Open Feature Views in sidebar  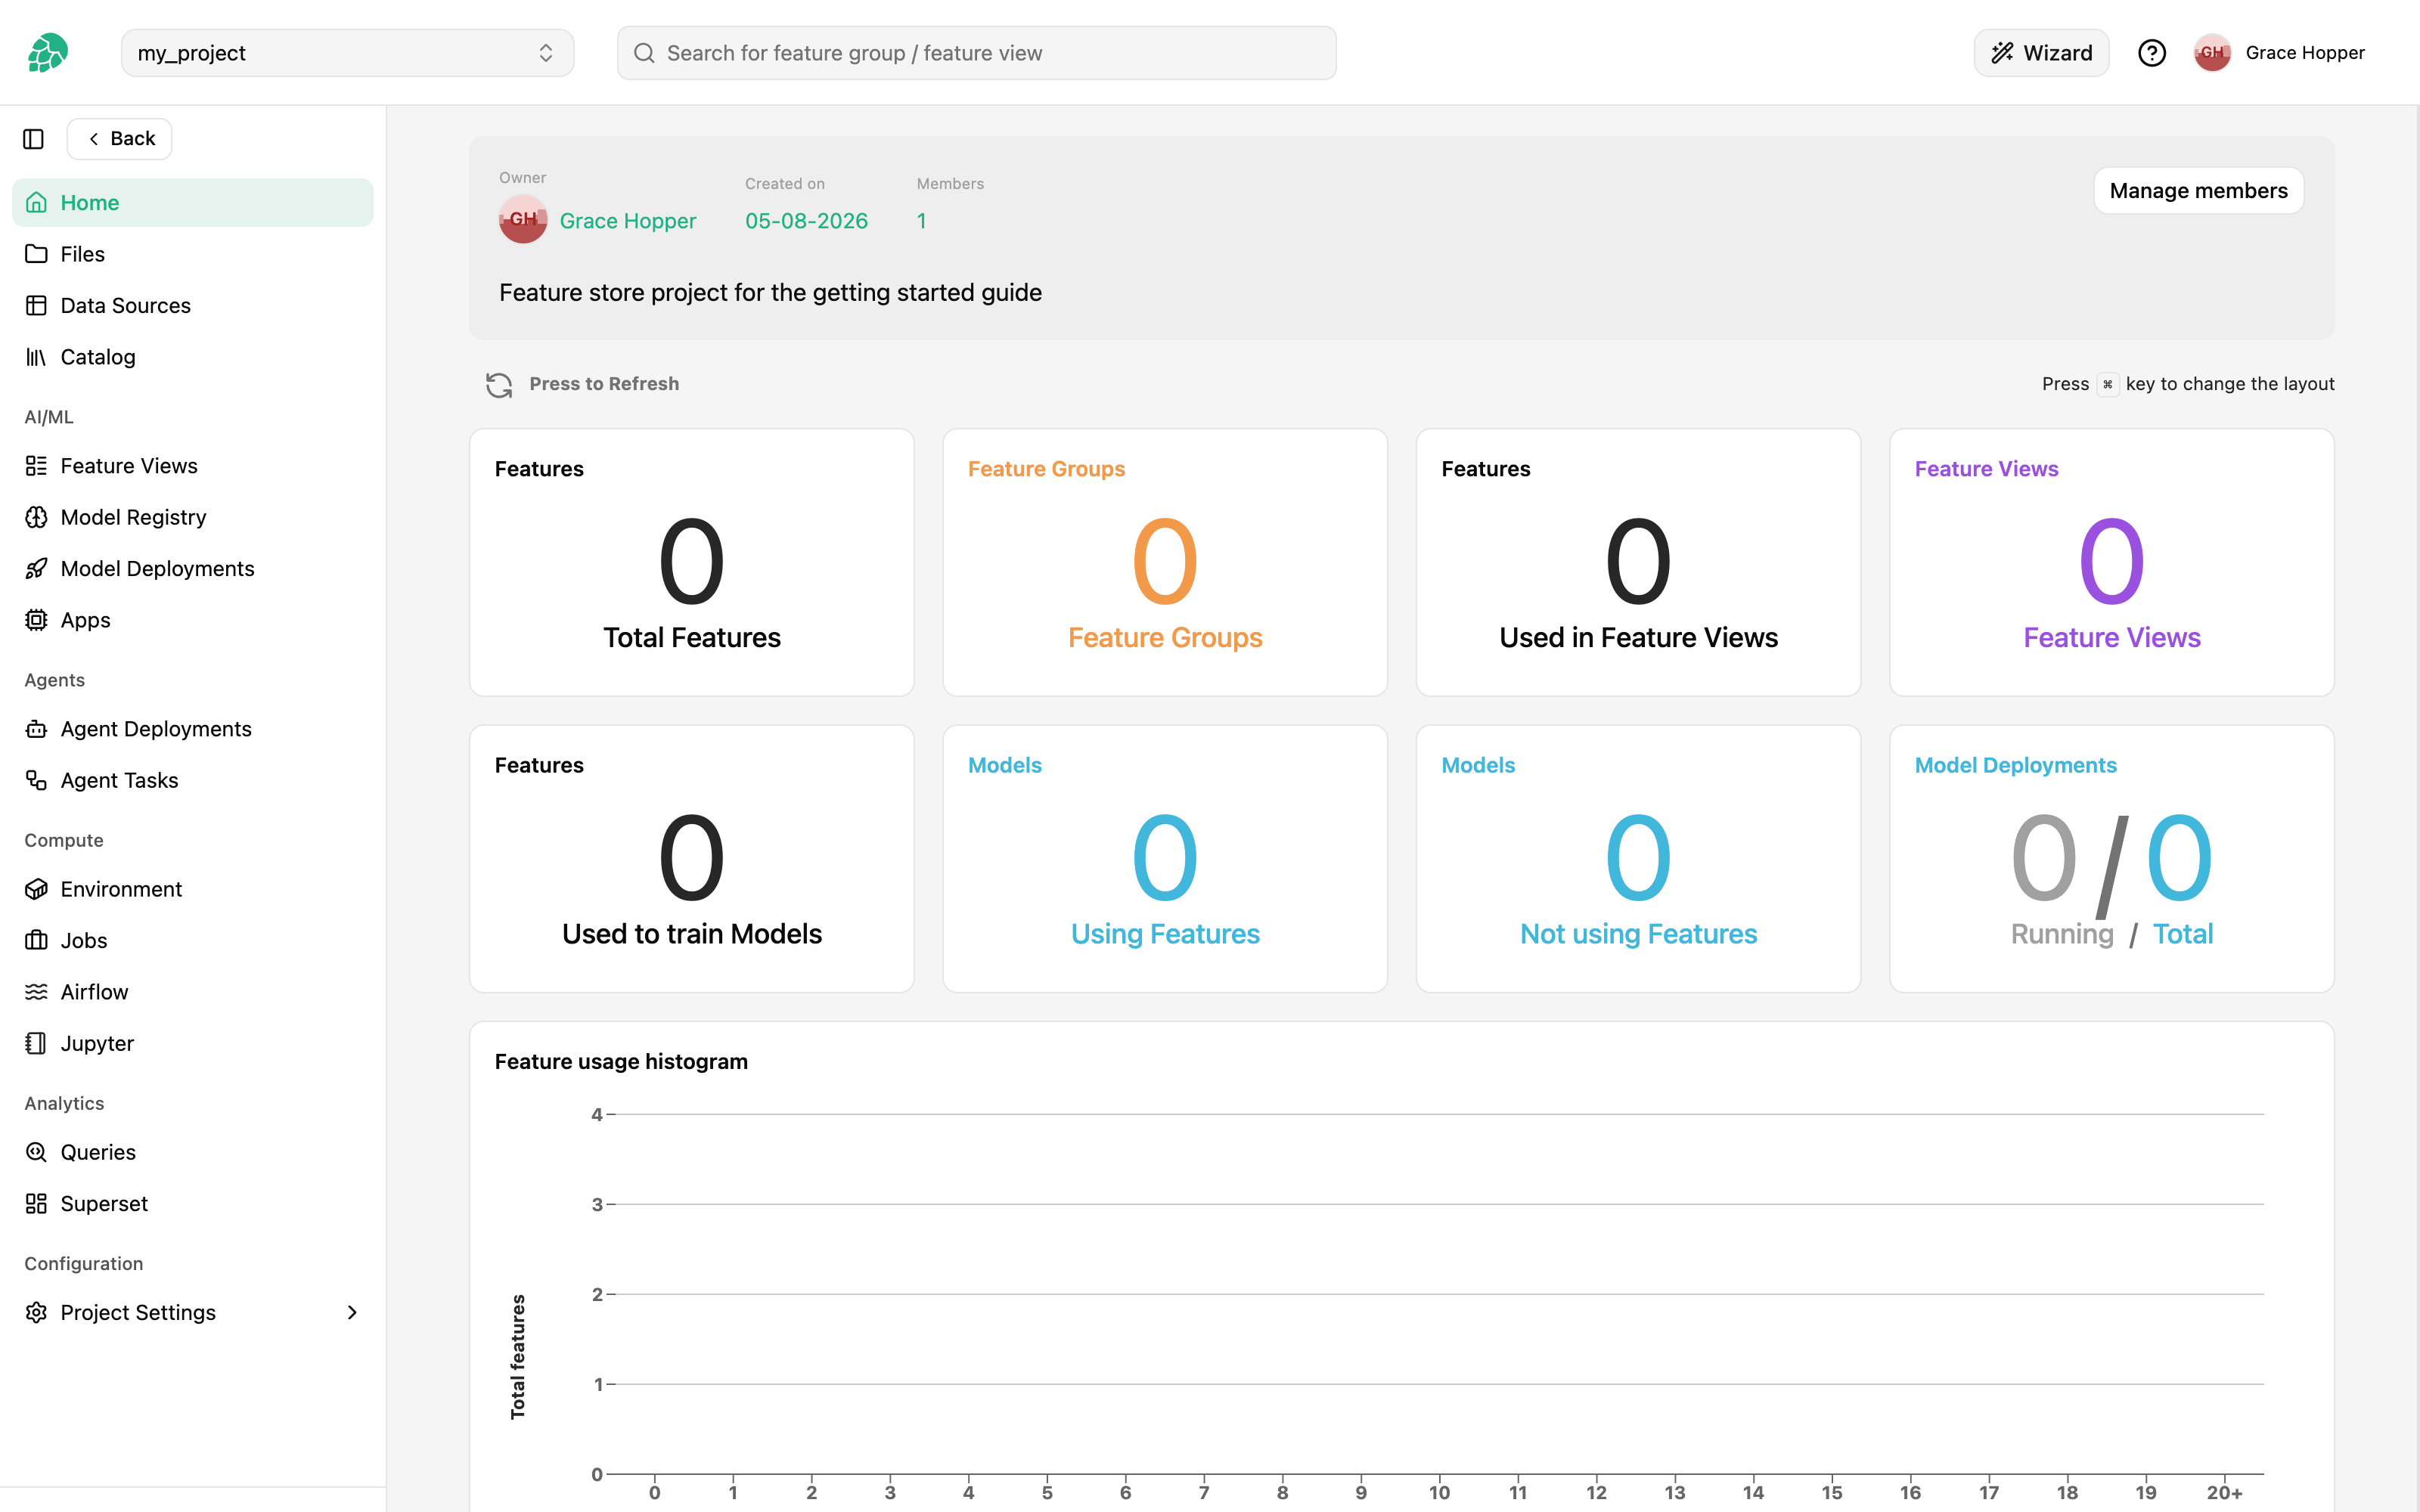(x=192, y=466)
